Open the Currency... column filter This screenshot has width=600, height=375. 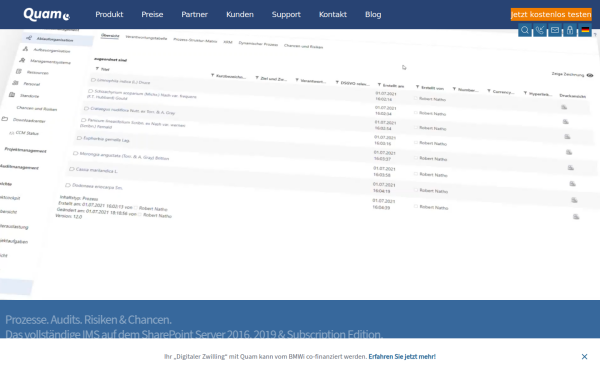489,91
